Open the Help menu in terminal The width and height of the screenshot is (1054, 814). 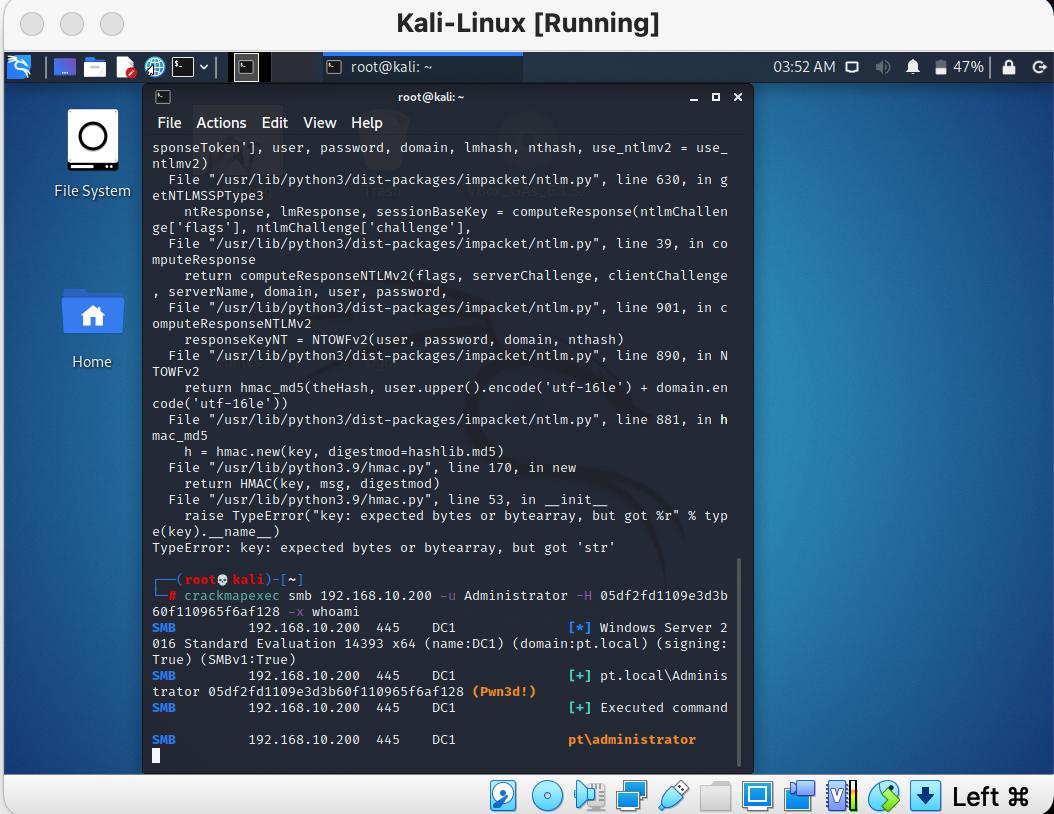[x=366, y=123]
